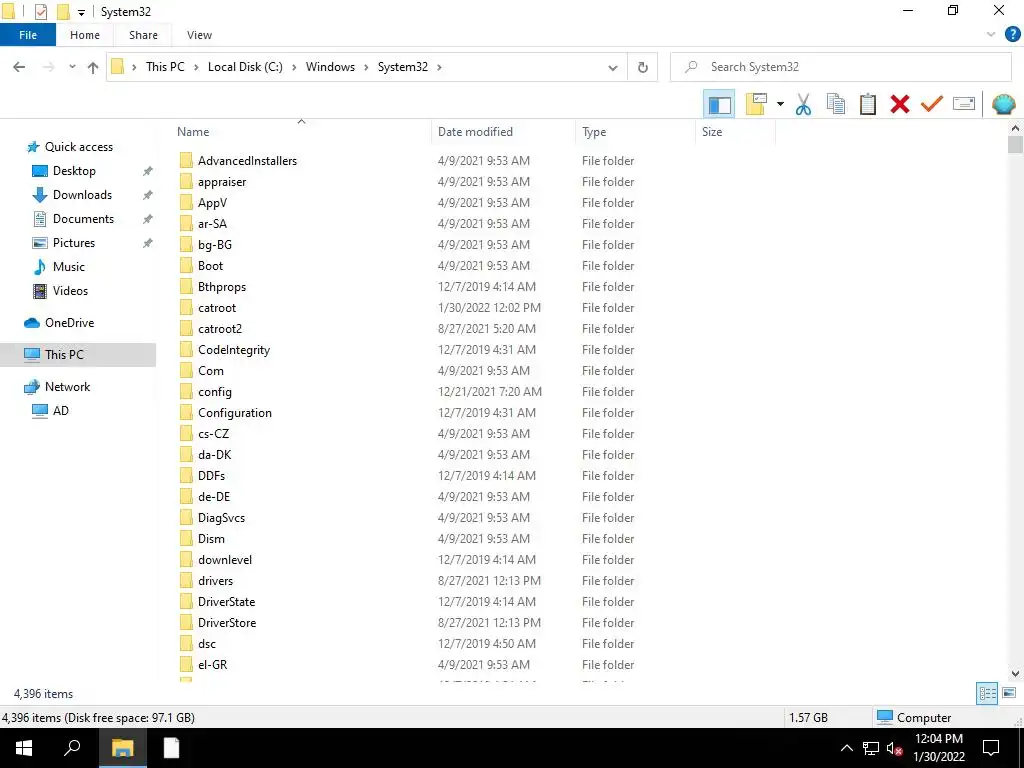
Task: Click the vertical scrollbar down arrow
Action: (x=1015, y=673)
